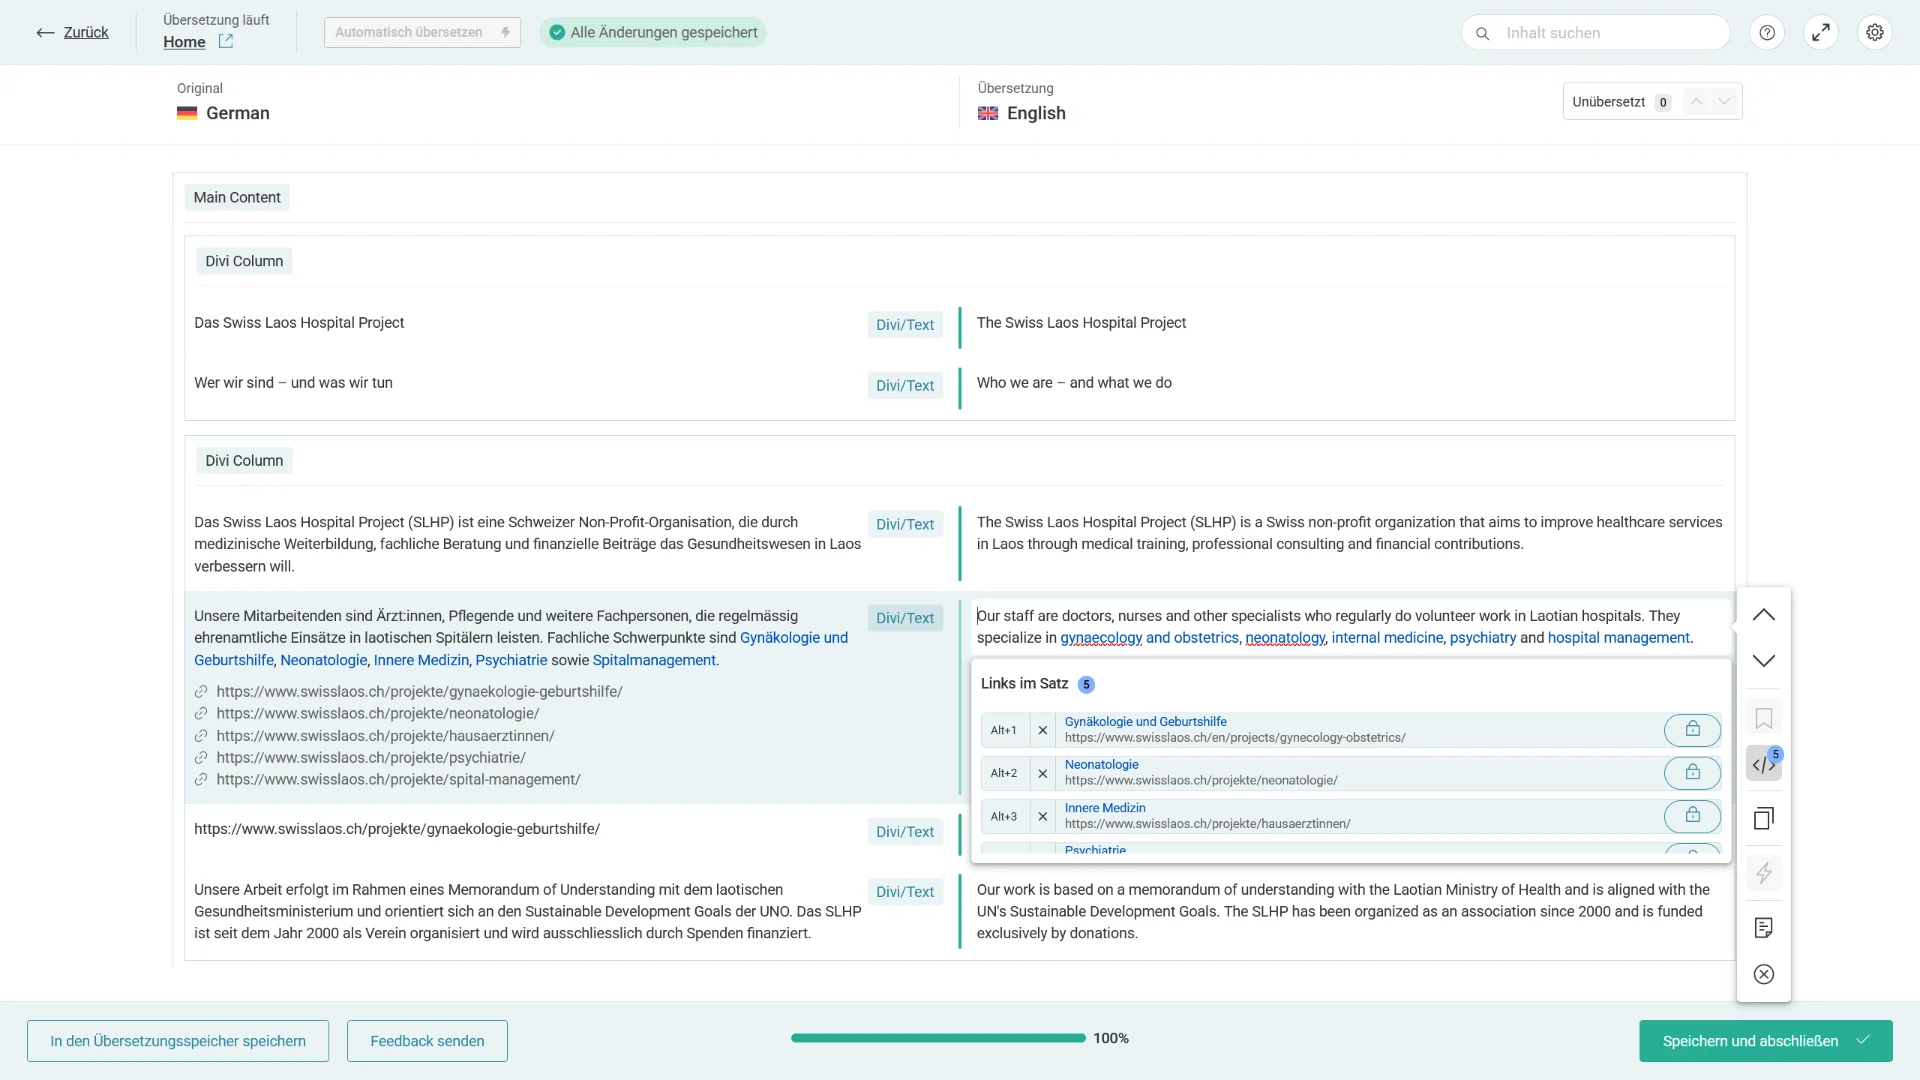Expand the Speichern und abschließen dropdown chevron
Viewport: 1920px width, 1080px height.
point(1863,1040)
